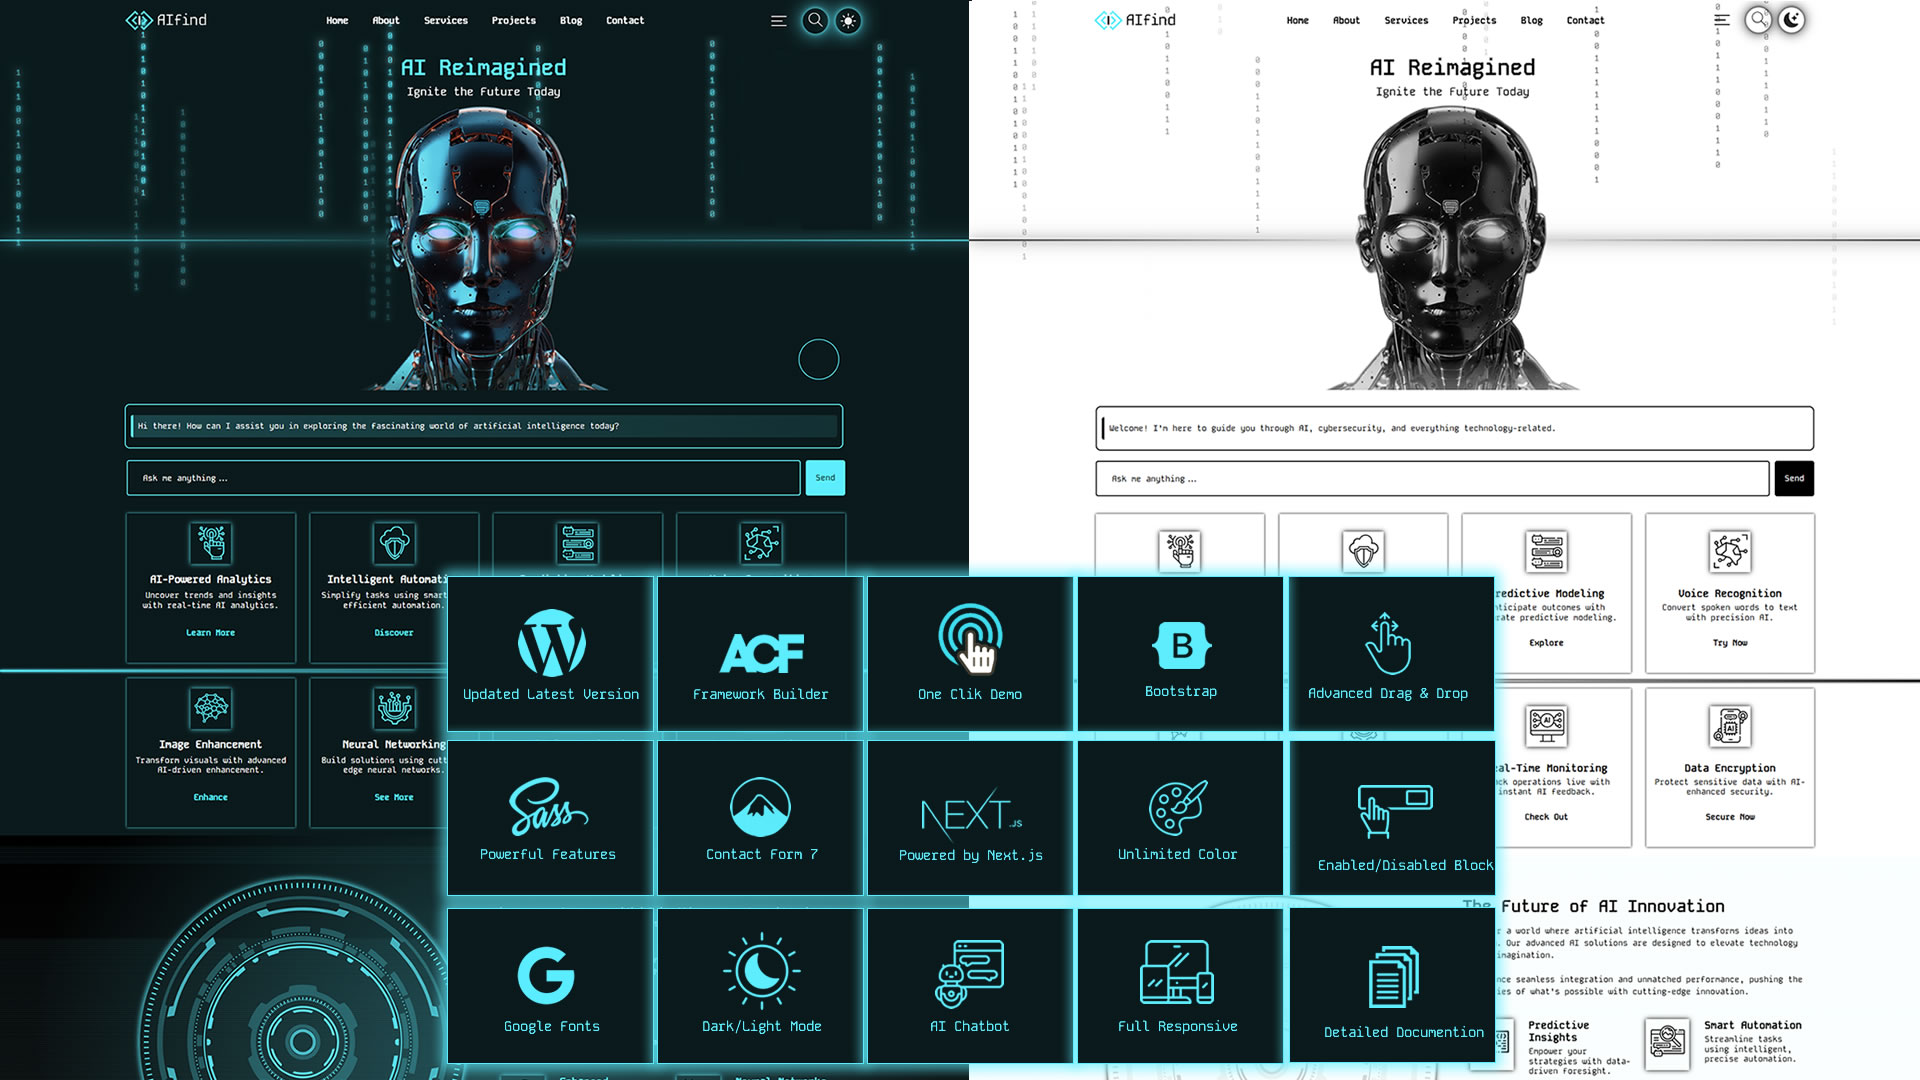Open search icon in light theme header

1758,20
